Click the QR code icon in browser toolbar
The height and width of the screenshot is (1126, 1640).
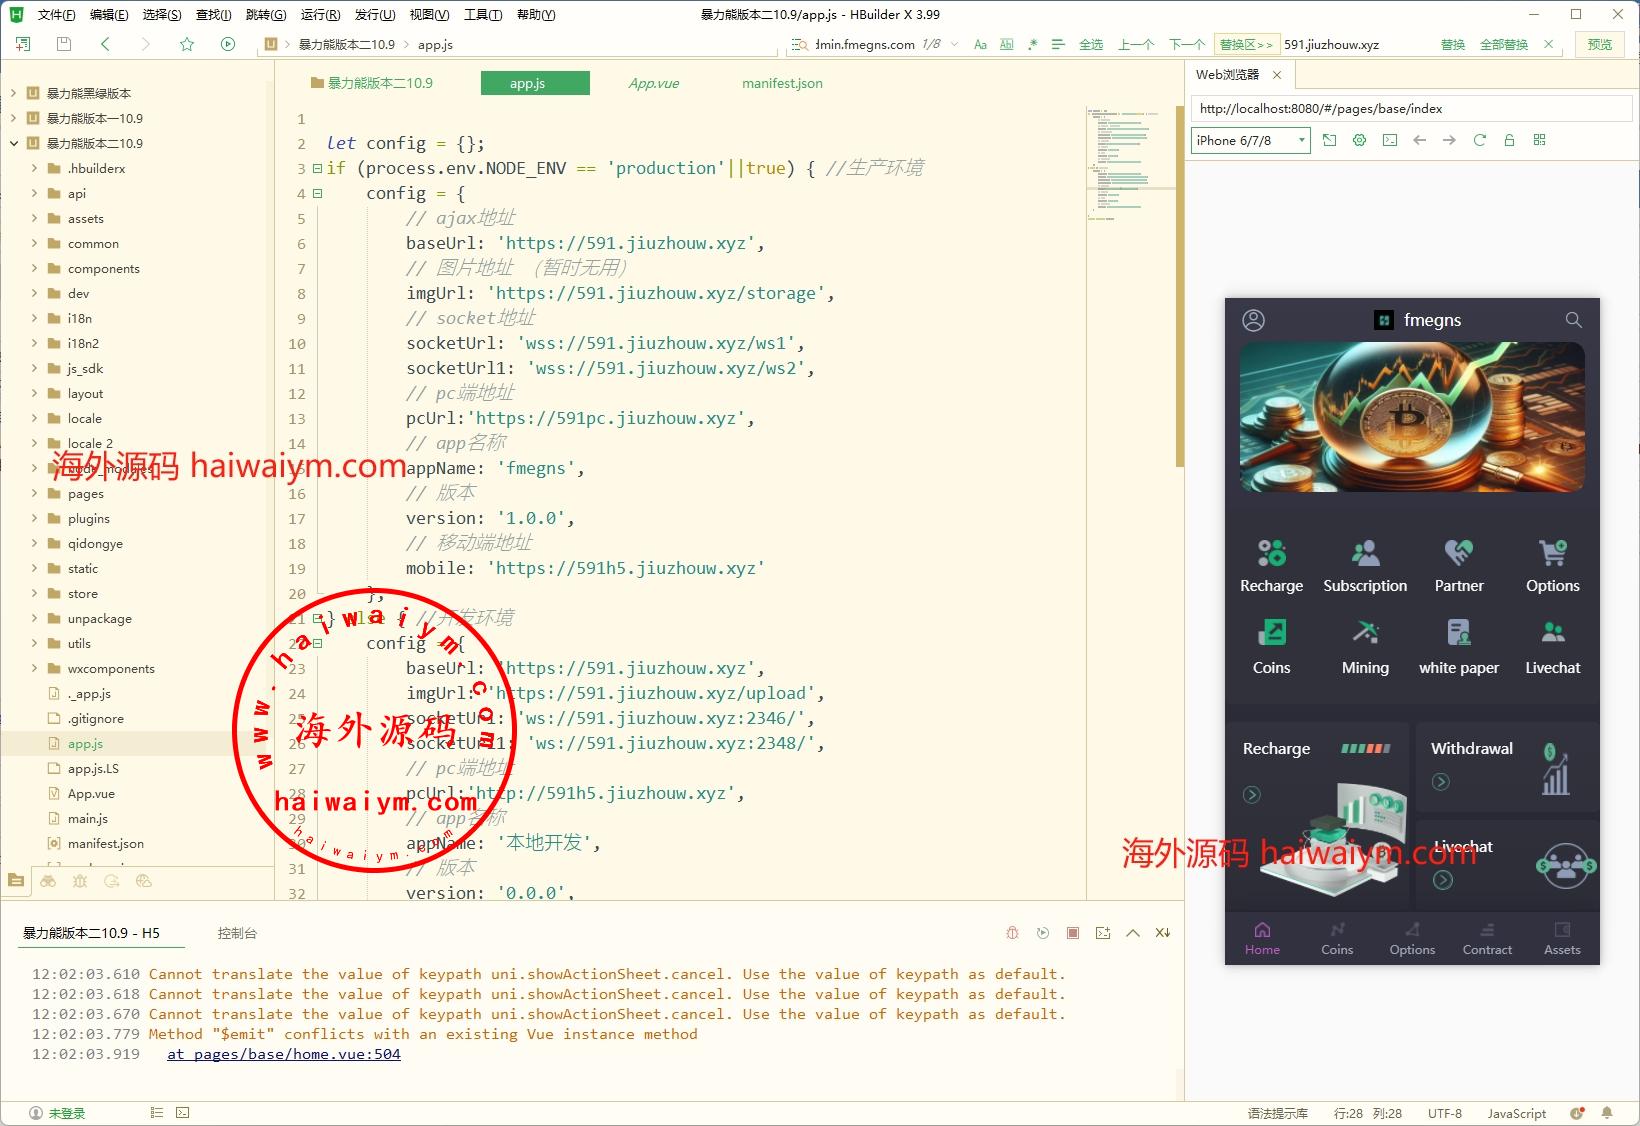tap(1539, 140)
